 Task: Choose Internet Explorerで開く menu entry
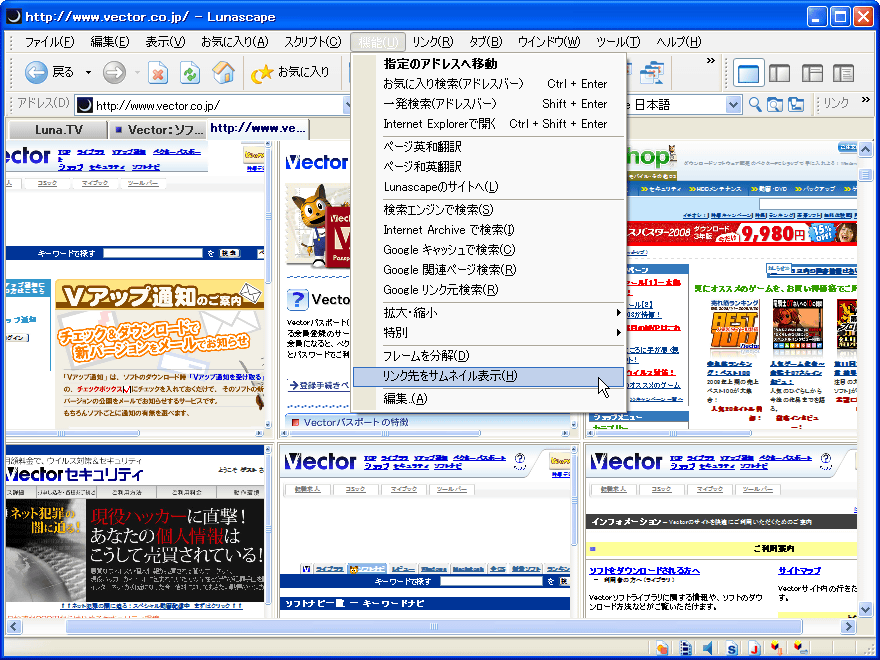(488, 124)
